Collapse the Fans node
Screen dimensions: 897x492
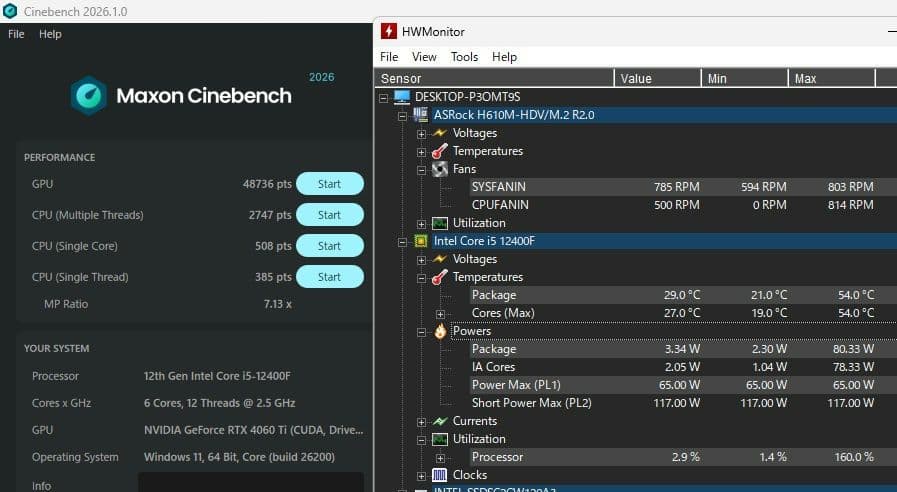(422, 170)
